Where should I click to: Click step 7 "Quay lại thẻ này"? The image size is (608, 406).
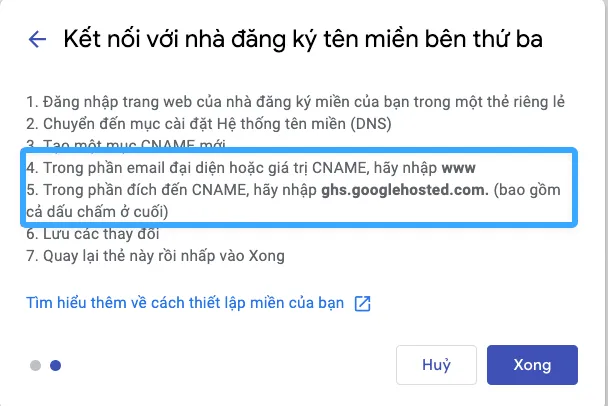[155, 256]
